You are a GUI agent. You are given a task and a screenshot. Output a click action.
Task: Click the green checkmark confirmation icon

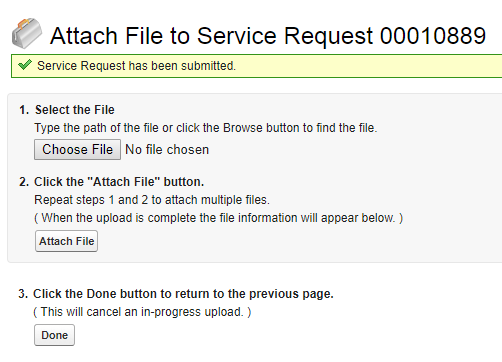click(x=25, y=65)
